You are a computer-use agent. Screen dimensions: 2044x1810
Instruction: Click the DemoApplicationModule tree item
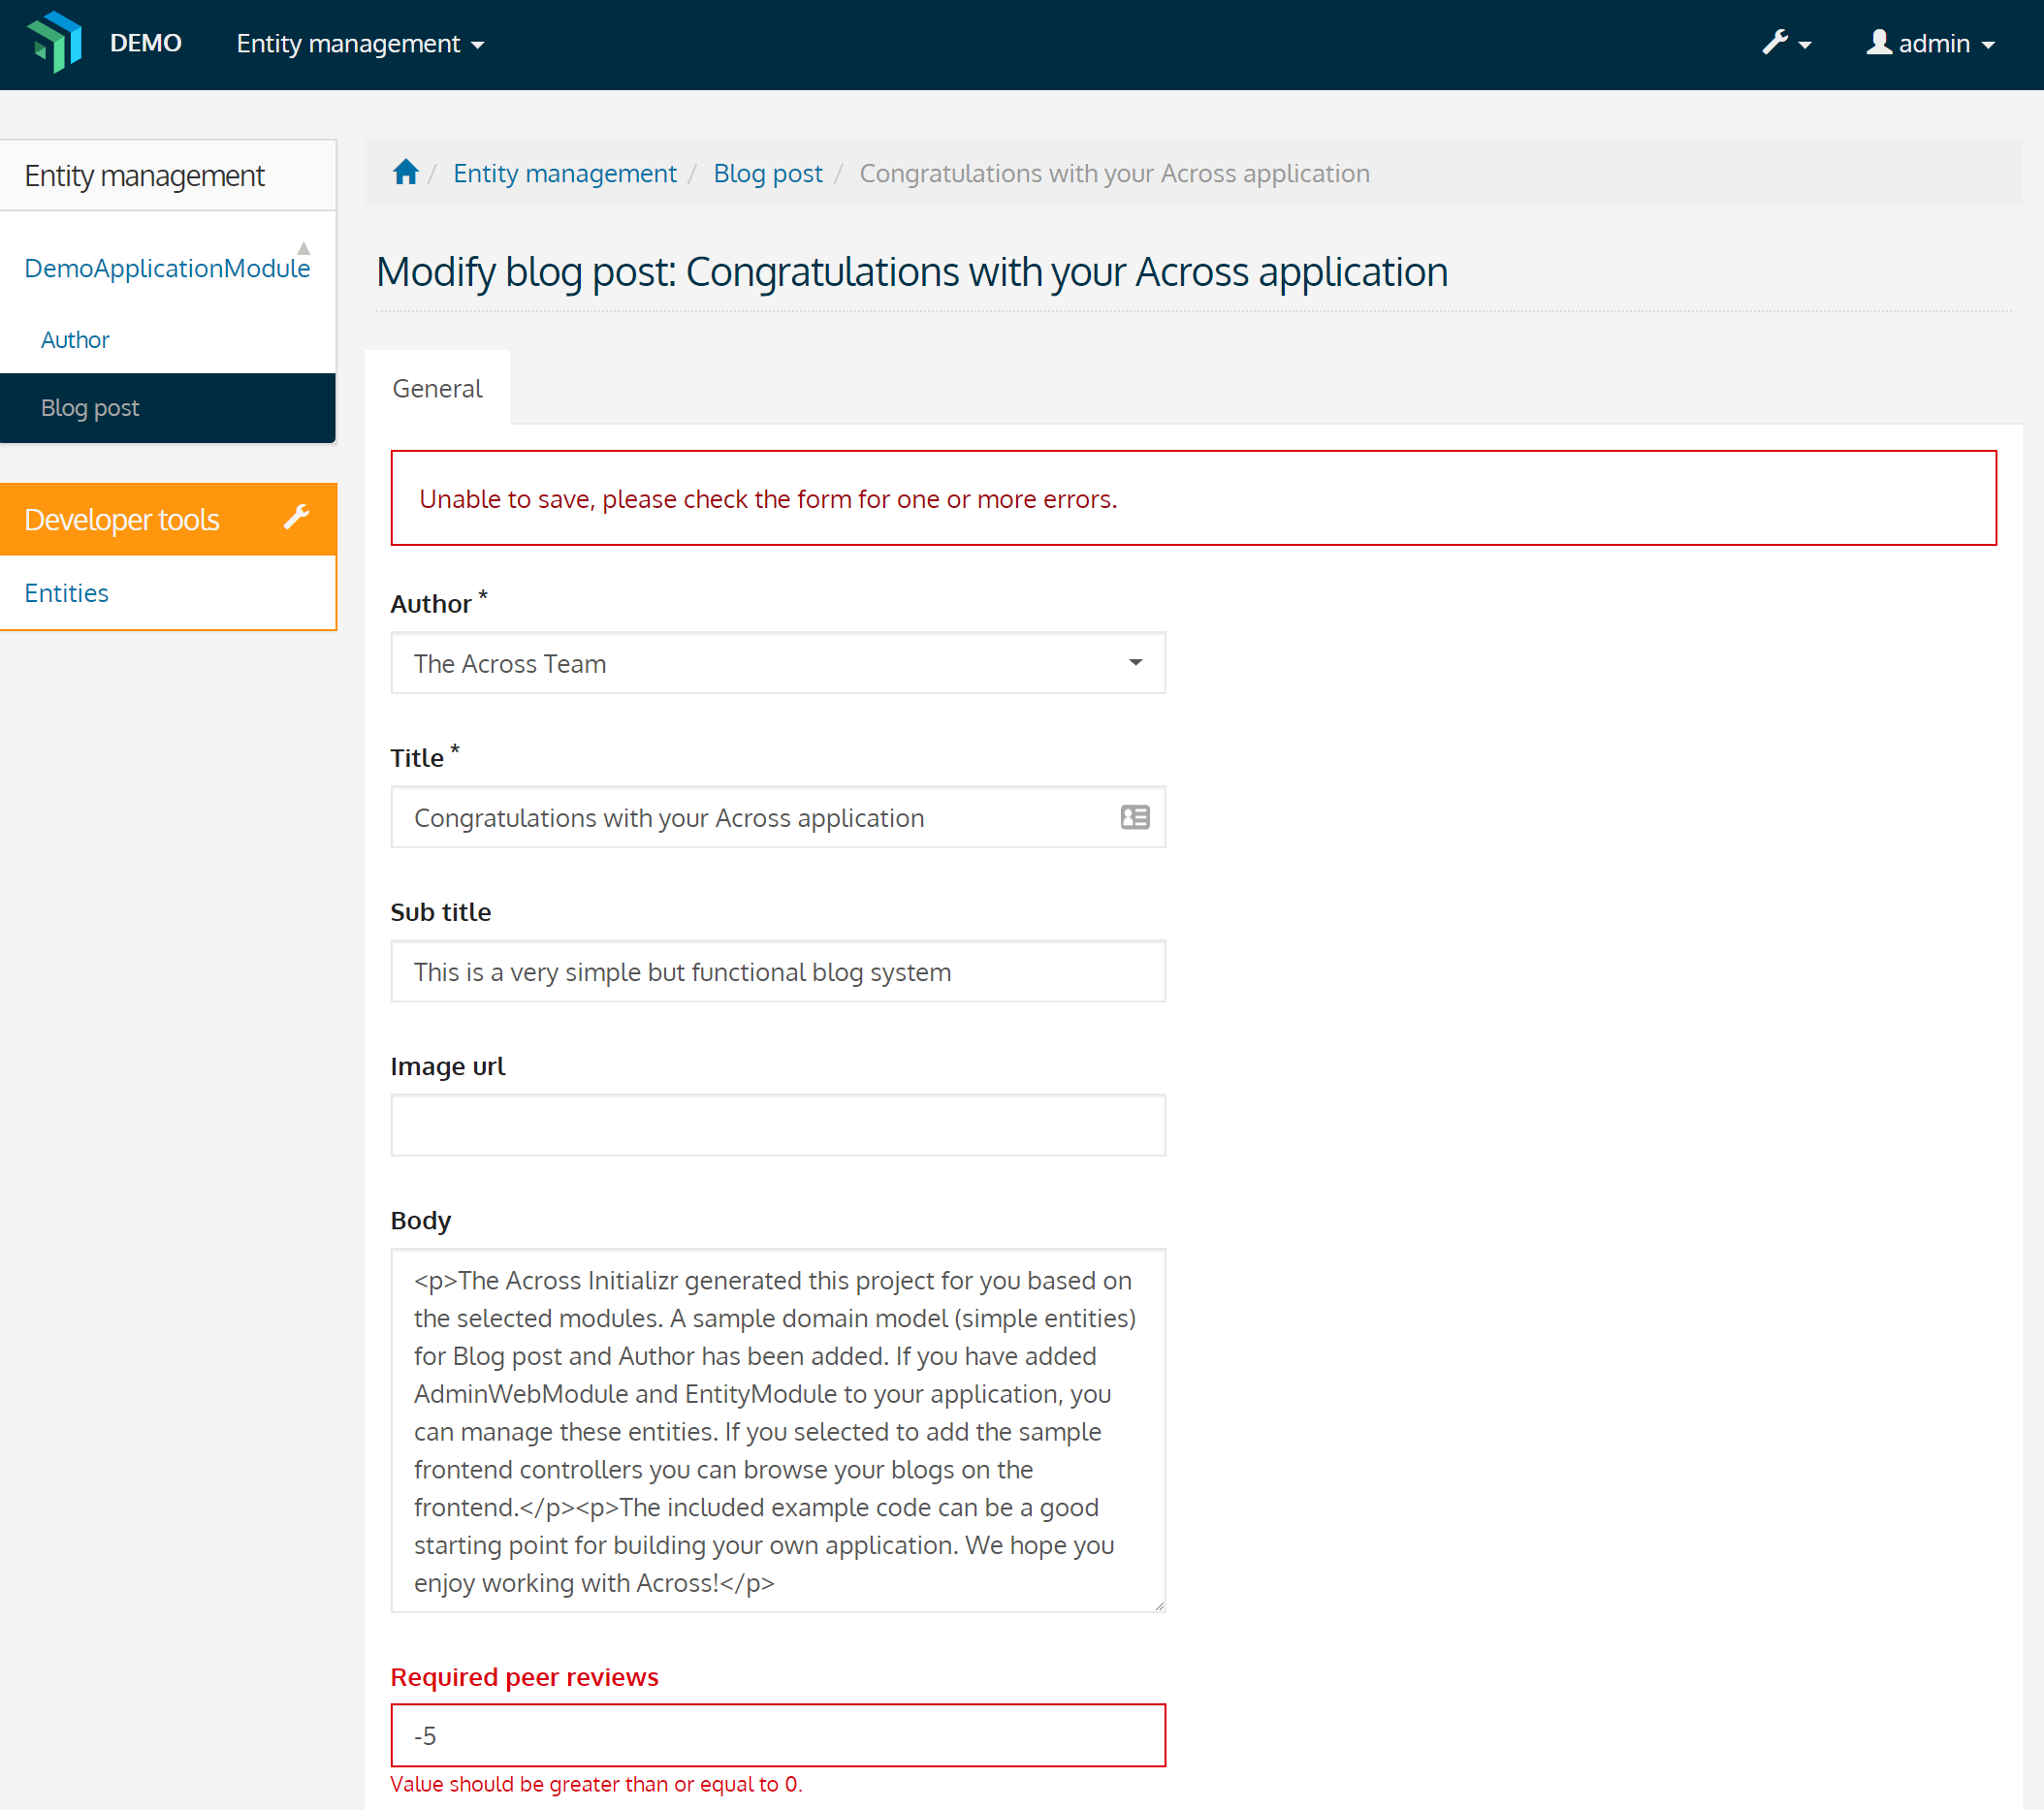point(168,268)
